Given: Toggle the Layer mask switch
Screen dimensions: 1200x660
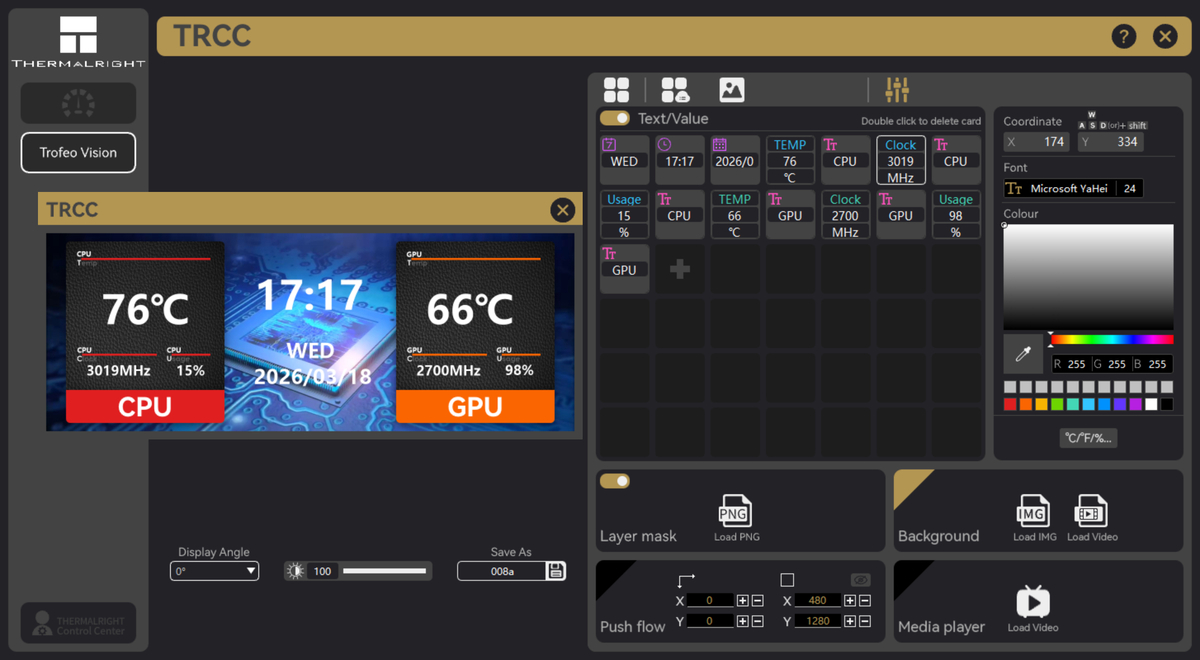Looking at the screenshot, I should (x=615, y=481).
